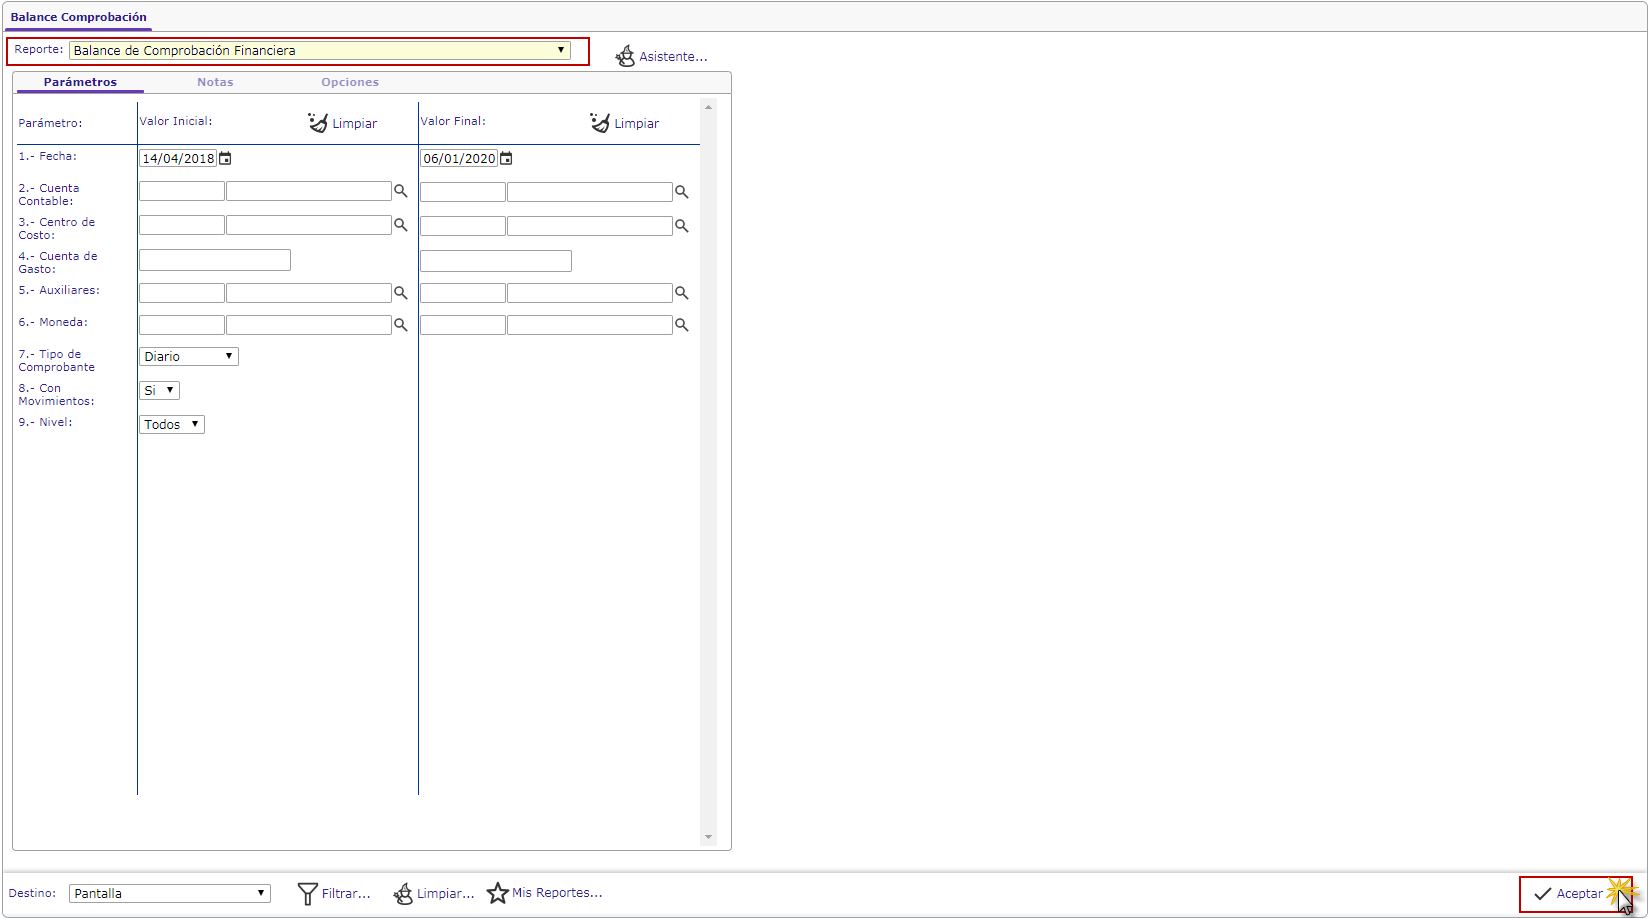The width and height of the screenshot is (1648, 918).
Task: Search final Auxiliares with magnifier
Action: (x=681, y=293)
